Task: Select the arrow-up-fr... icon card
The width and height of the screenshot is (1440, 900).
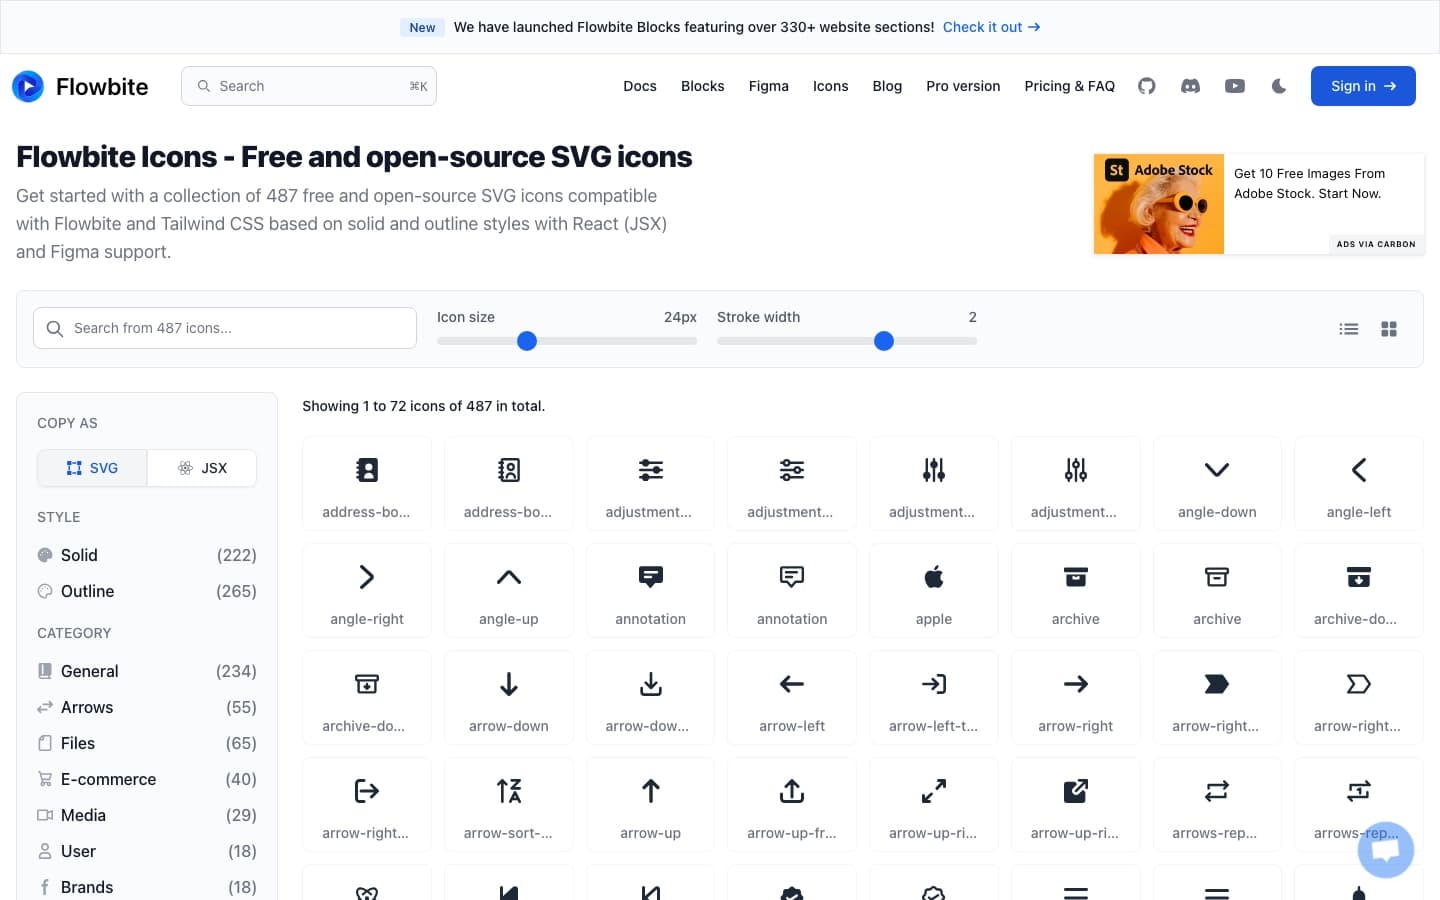Action: pyautogui.click(x=792, y=804)
